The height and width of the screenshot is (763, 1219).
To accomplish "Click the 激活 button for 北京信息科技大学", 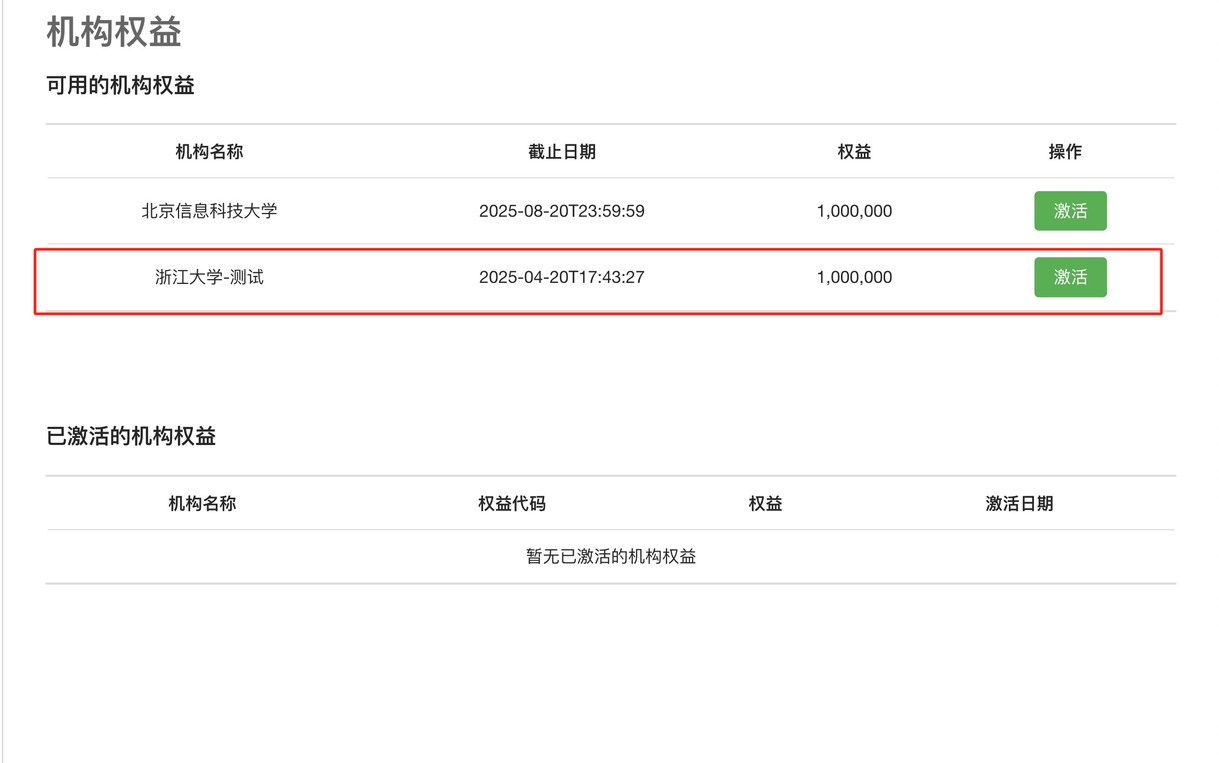I will [x=1070, y=211].
